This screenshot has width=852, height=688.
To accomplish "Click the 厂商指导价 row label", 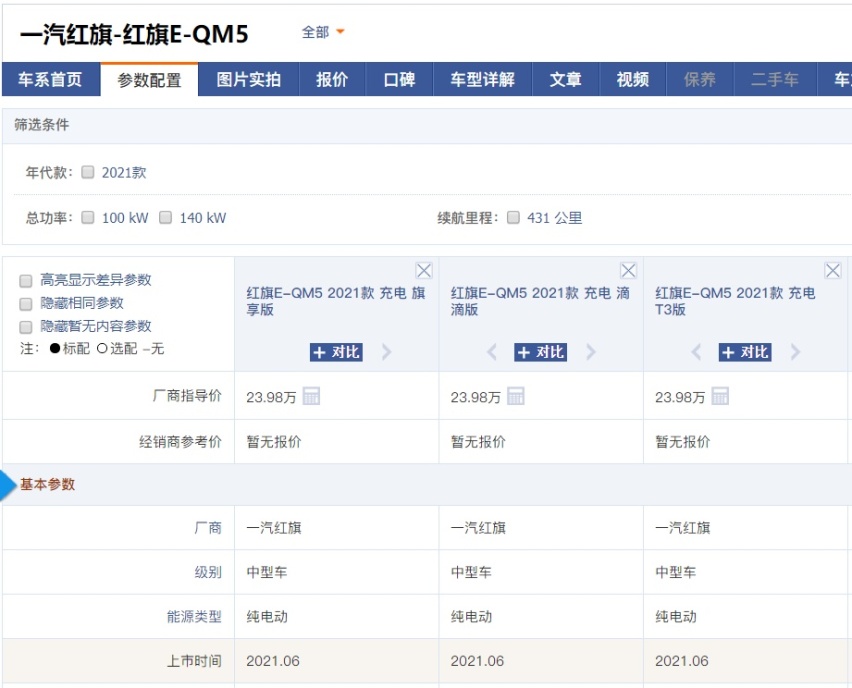I will tap(187, 396).
